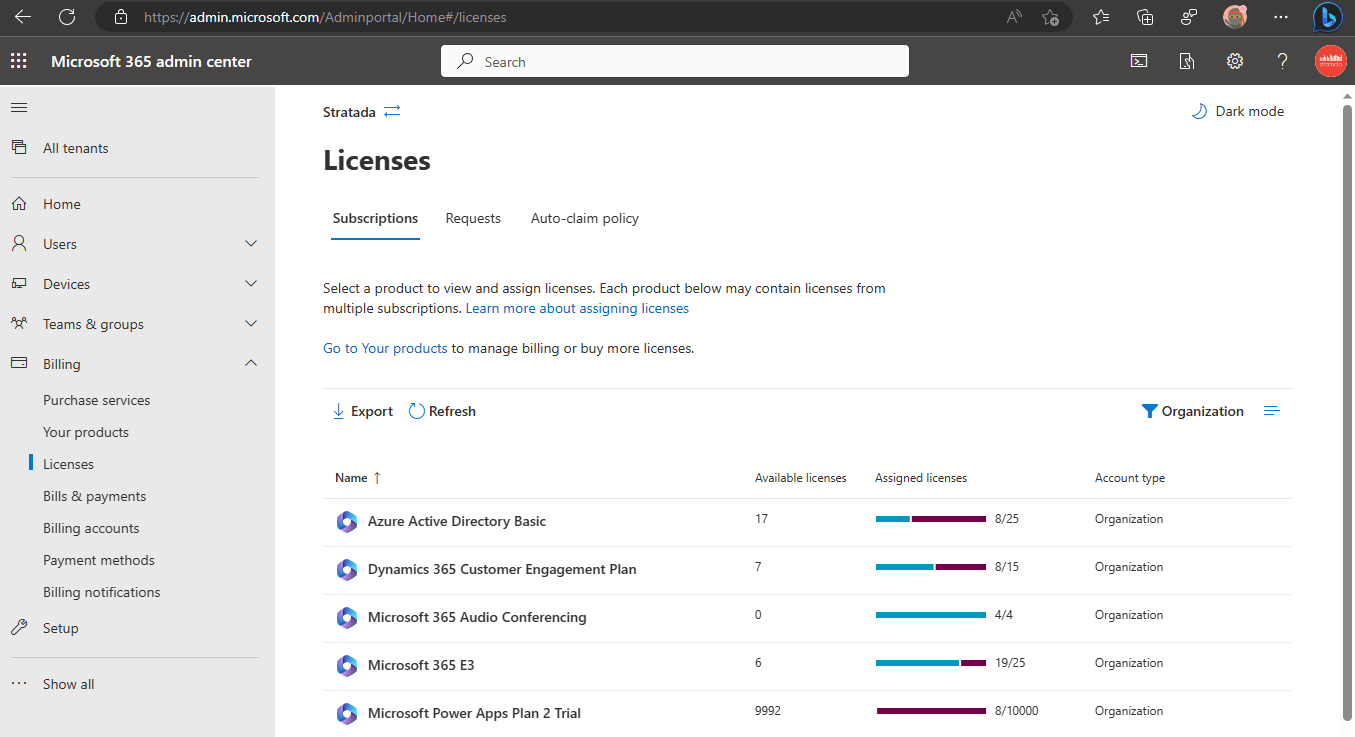Click Microsoft 365 E3 assigned licenses bar

pos(931,663)
